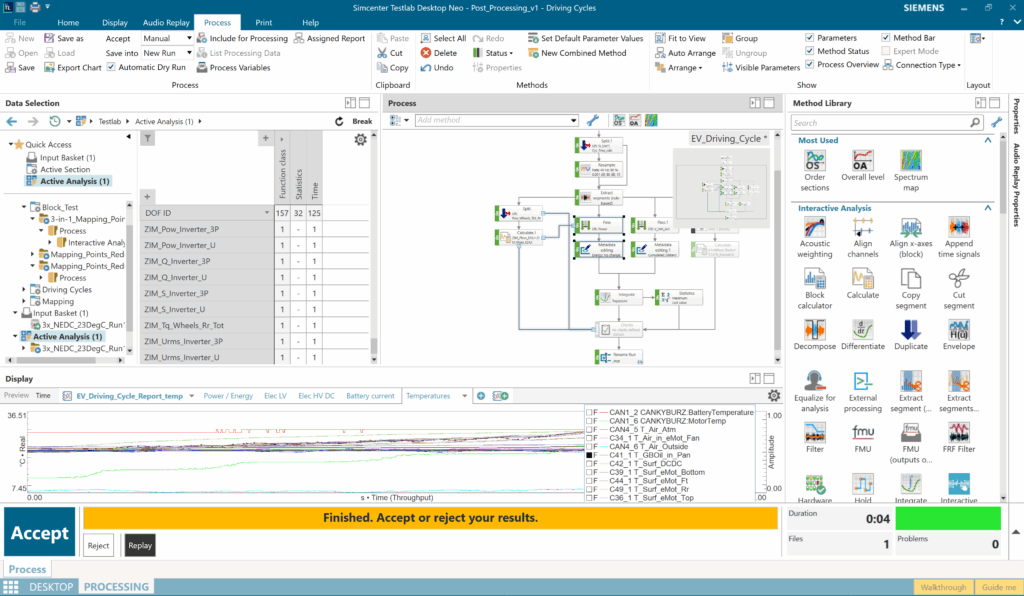Open the Elec HV DC display tab
The width and height of the screenshot is (1024, 596).
point(318,395)
